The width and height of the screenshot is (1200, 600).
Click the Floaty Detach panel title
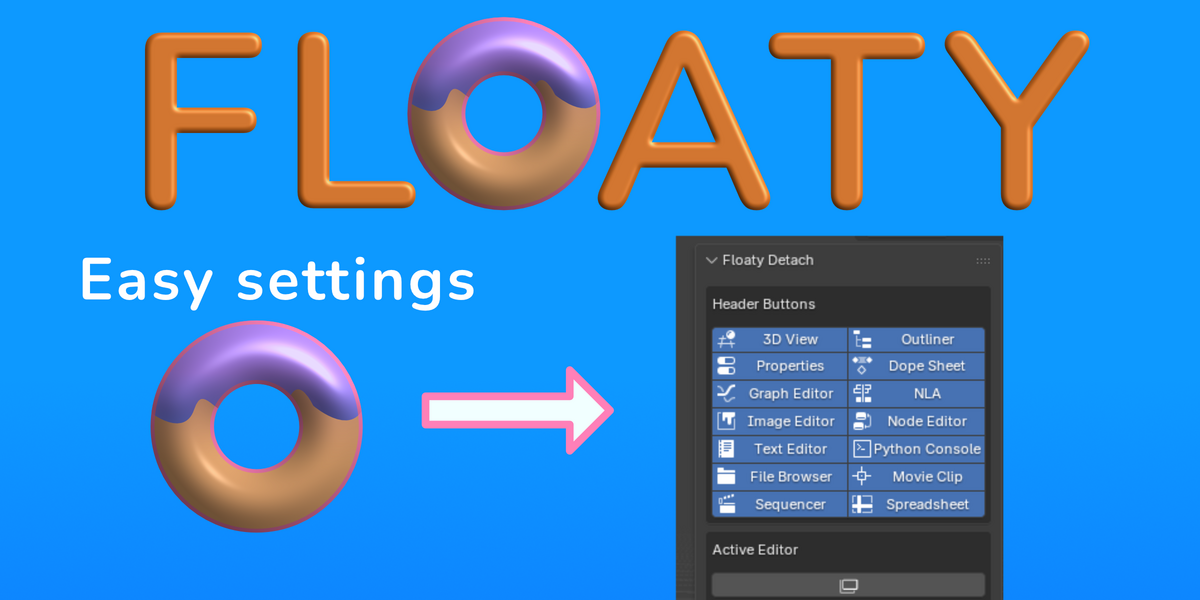pyautogui.click(x=768, y=260)
